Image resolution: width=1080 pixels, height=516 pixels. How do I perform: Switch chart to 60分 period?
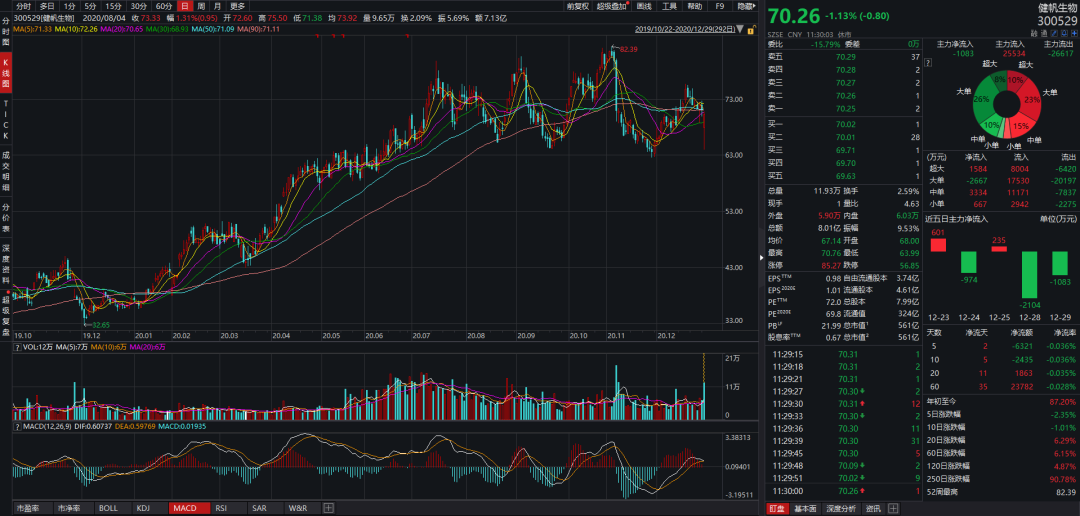coord(164,6)
